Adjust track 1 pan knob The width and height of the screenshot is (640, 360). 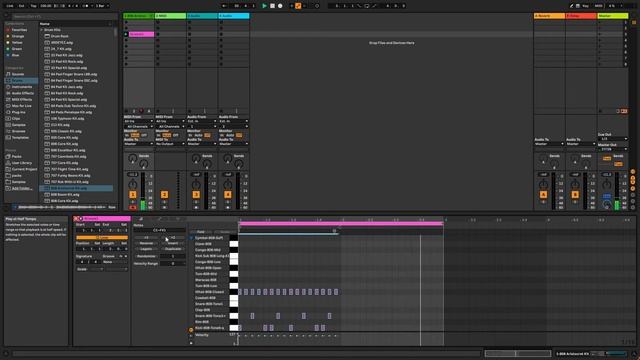pos(133,185)
